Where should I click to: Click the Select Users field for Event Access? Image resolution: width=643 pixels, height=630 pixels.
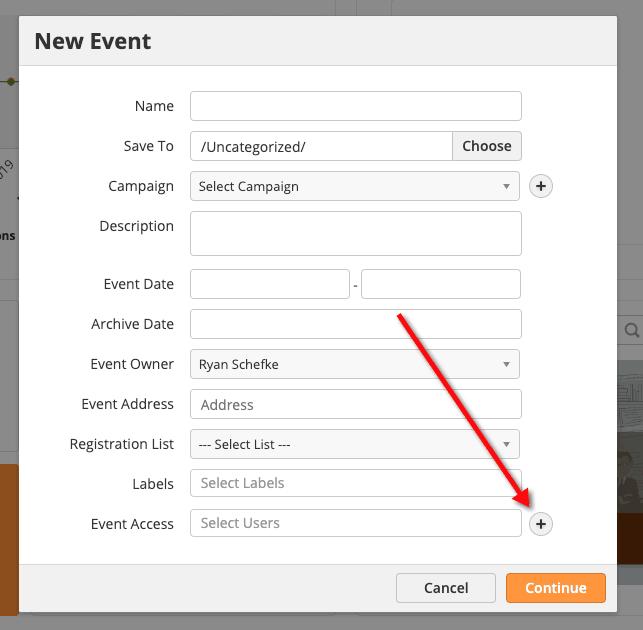coord(356,523)
